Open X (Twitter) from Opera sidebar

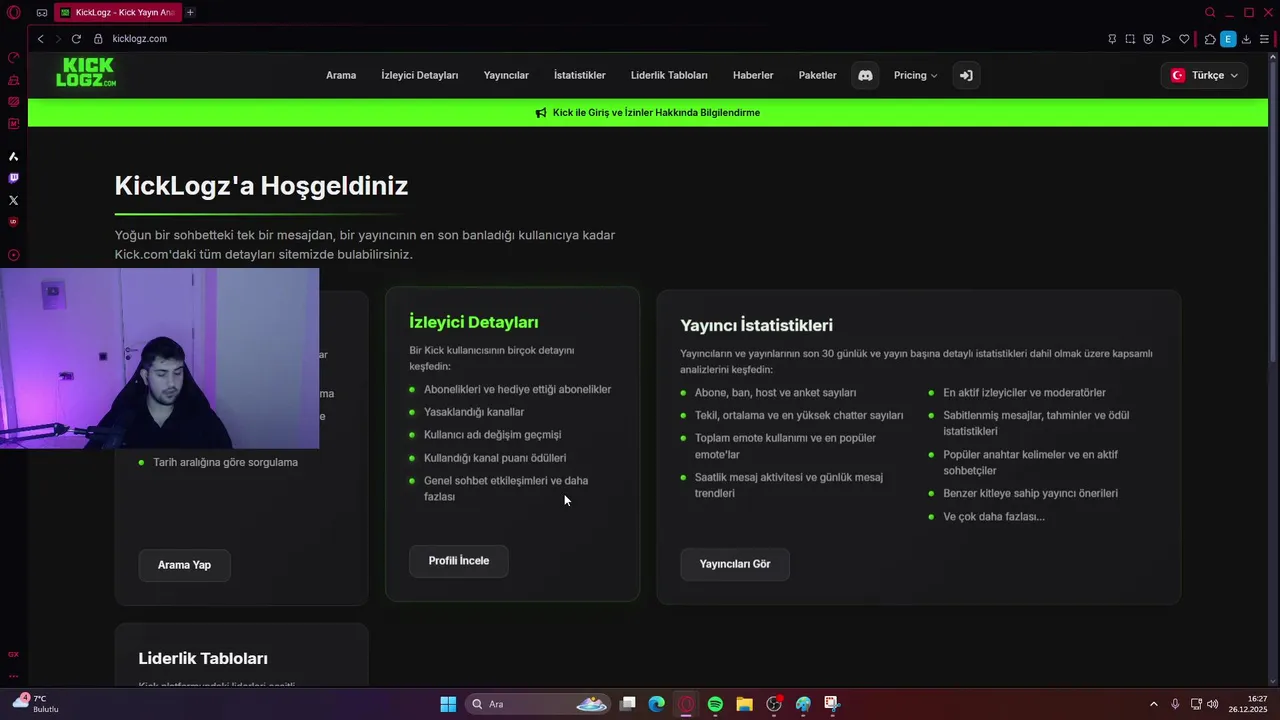[13, 200]
